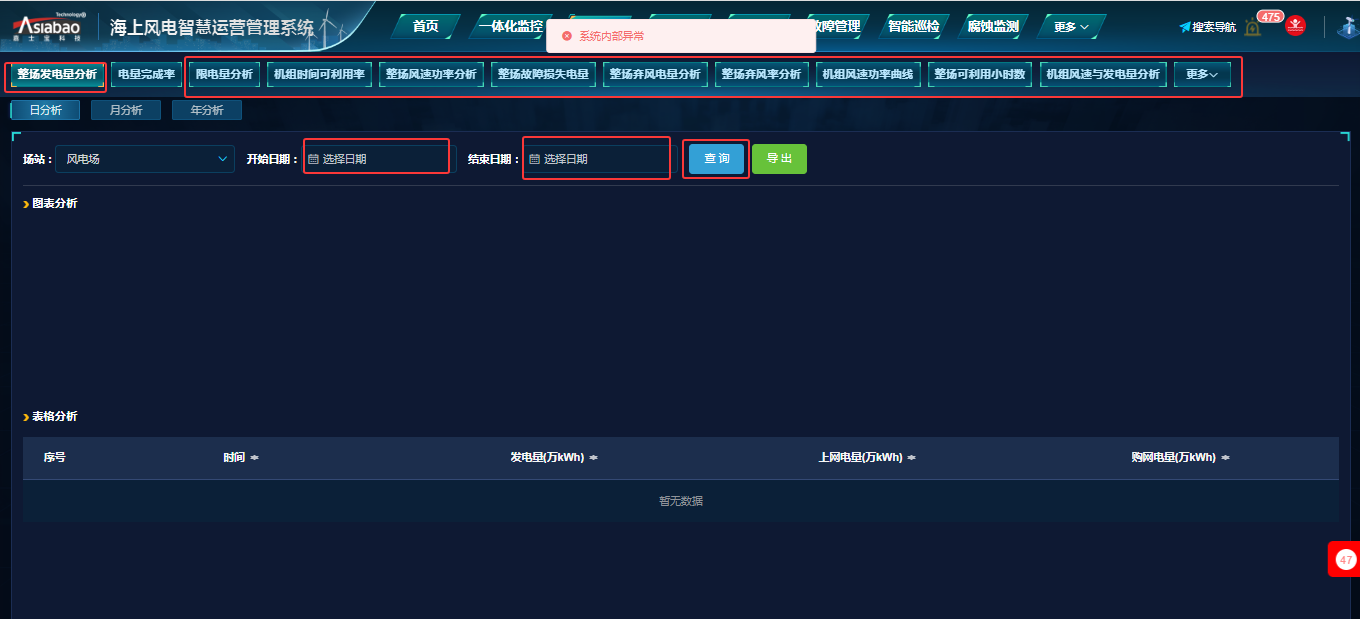Switch to the 年分析 tab
This screenshot has height=619, width=1360.
(207, 110)
